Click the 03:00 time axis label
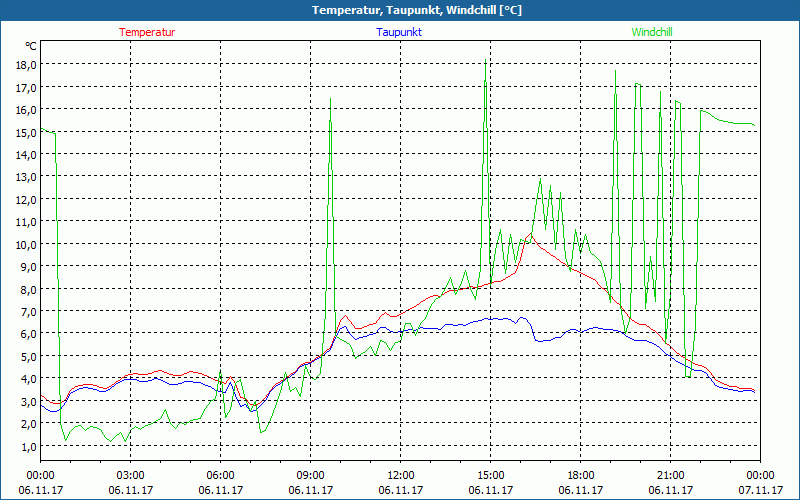The width and height of the screenshot is (800, 500). (130, 475)
